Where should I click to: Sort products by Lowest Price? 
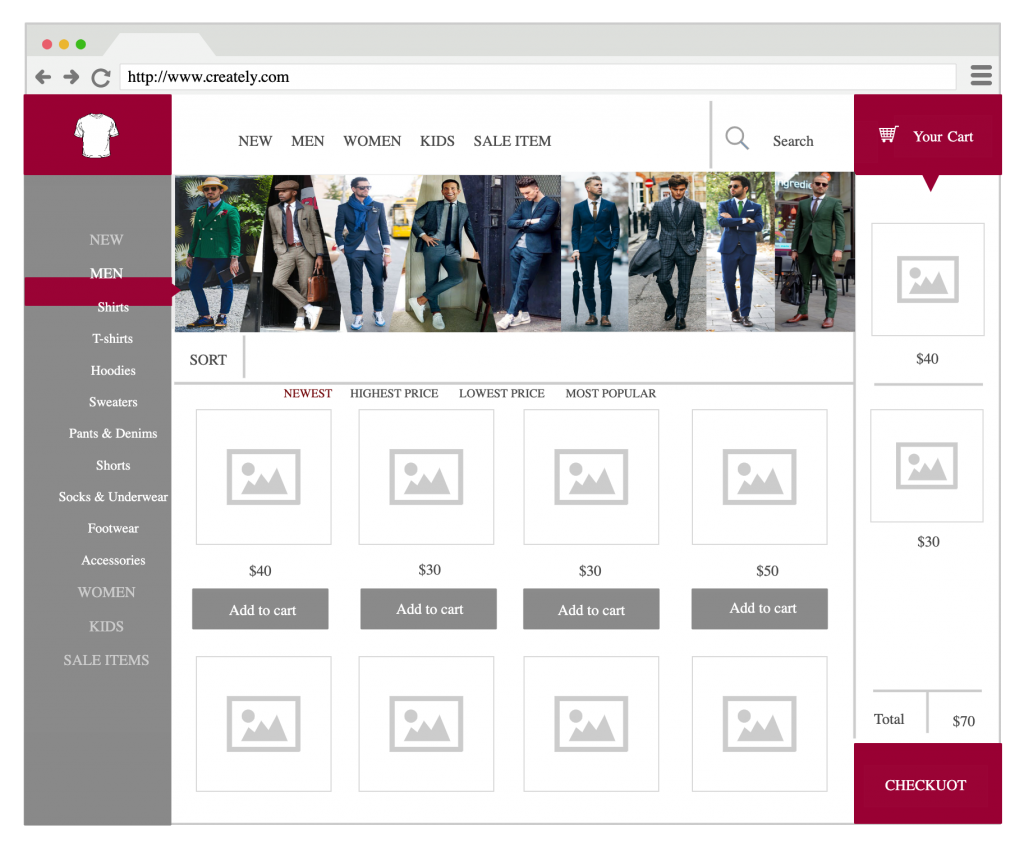(501, 393)
